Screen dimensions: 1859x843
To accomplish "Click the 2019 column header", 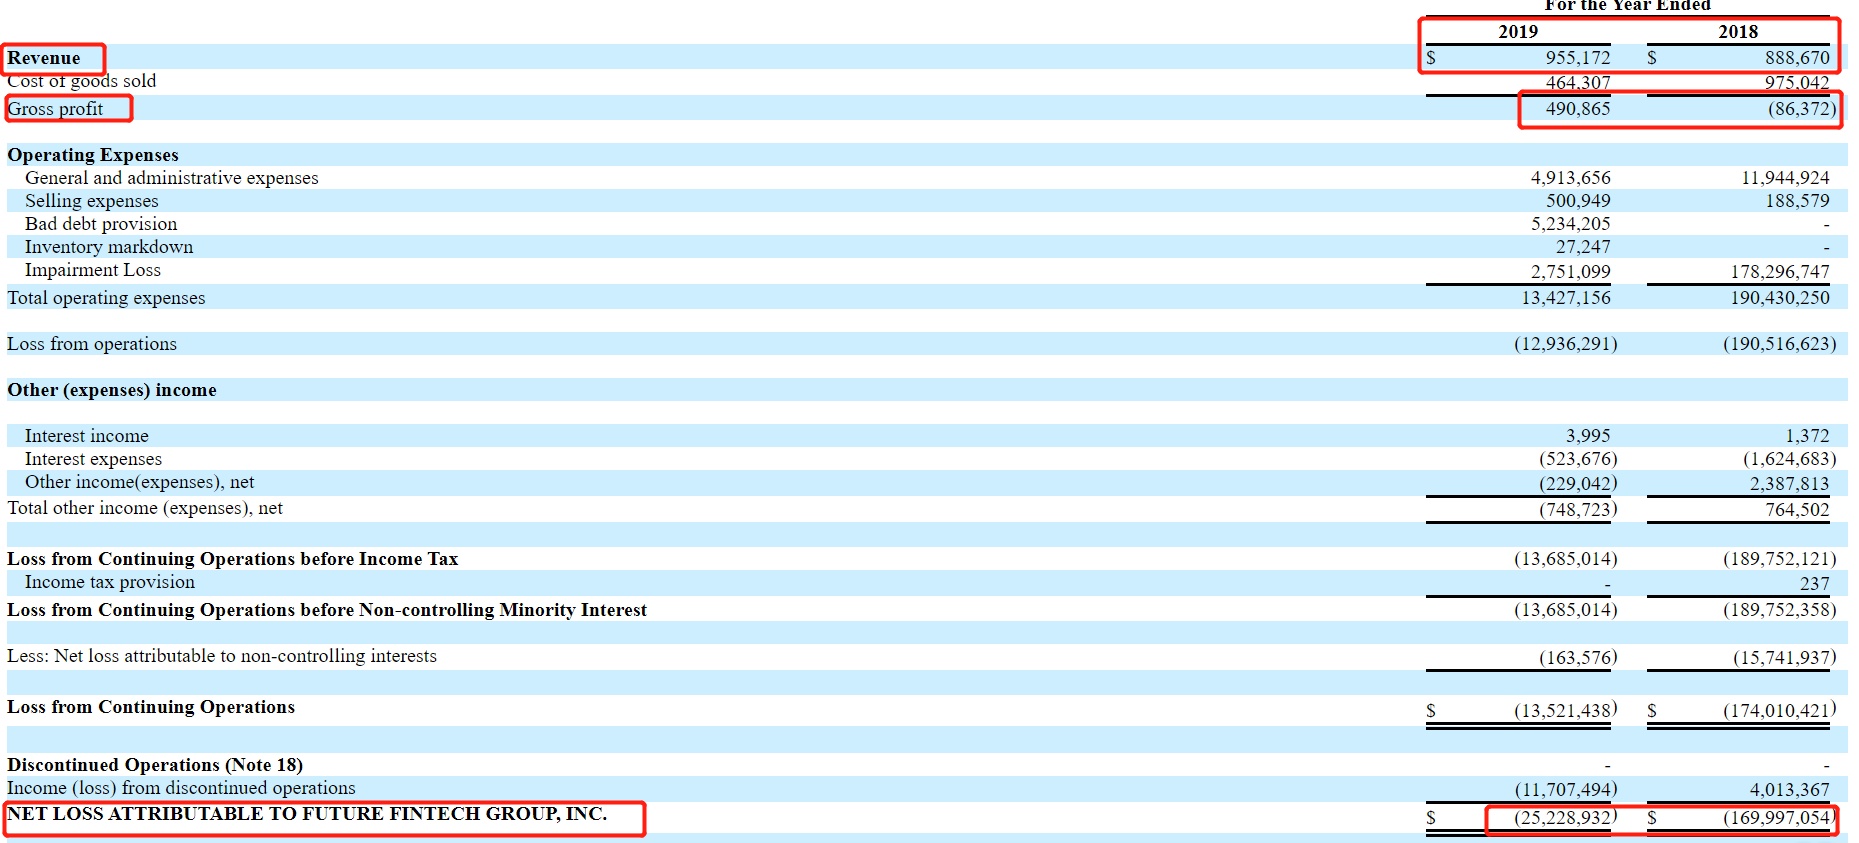I will point(1518,32).
